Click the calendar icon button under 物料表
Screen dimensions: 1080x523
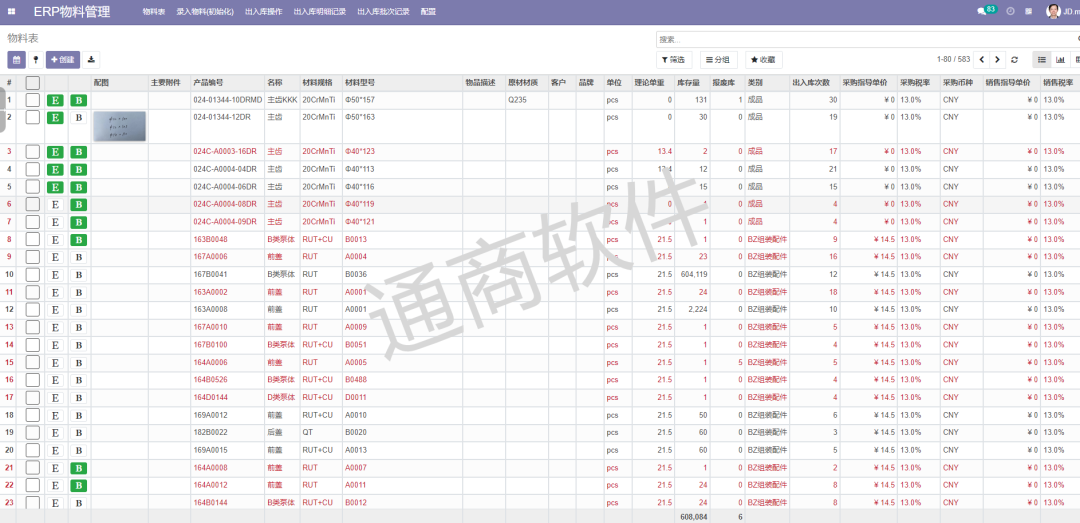click(x=16, y=60)
